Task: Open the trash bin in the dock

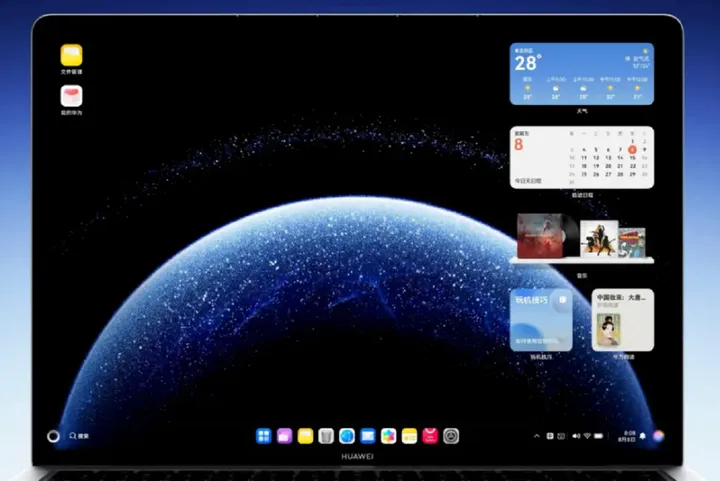Action: click(326, 436)
